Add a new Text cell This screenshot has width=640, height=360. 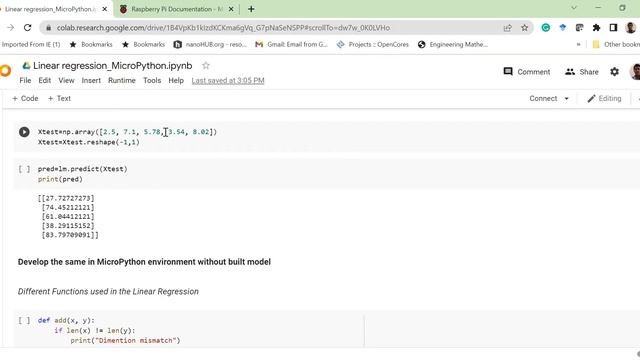tap(59, 98)
